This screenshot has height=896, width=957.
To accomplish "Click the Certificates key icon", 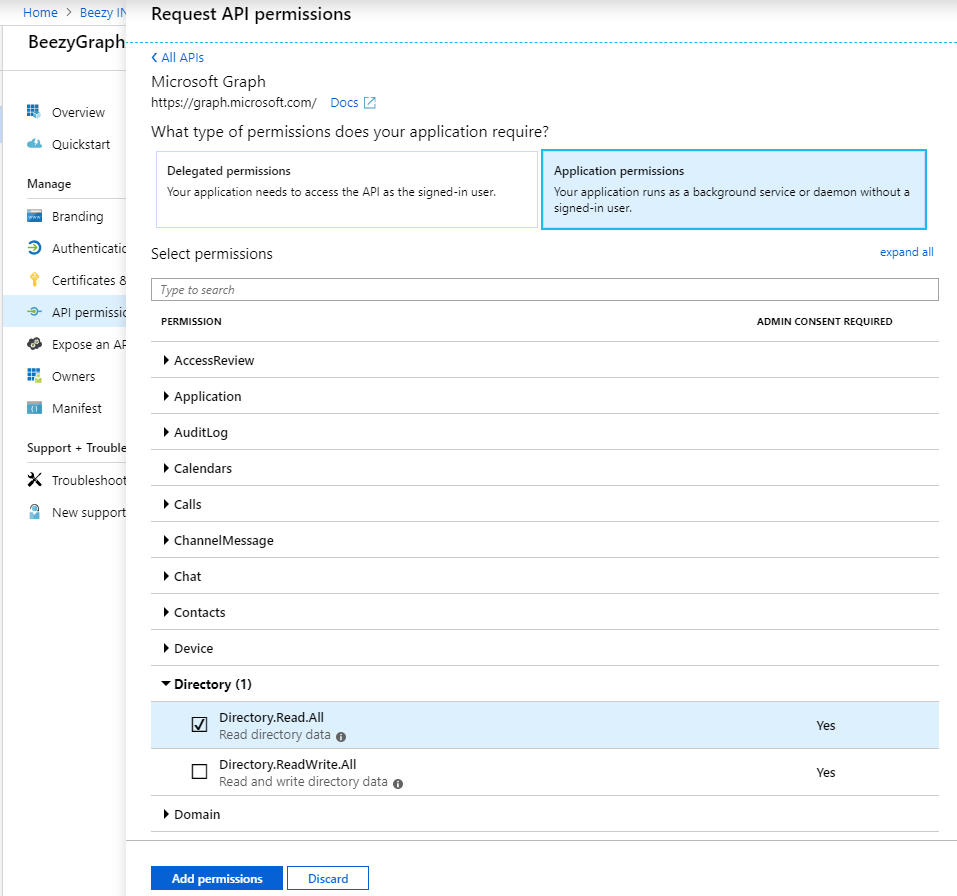I will [34, 280].
